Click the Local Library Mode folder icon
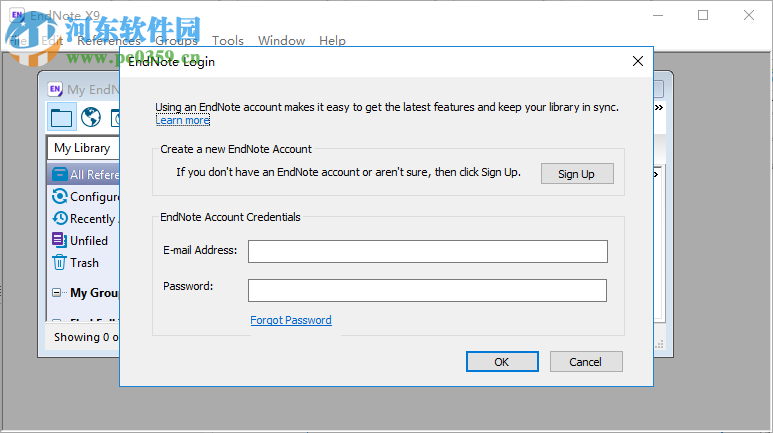 click(x=62, y=118)
